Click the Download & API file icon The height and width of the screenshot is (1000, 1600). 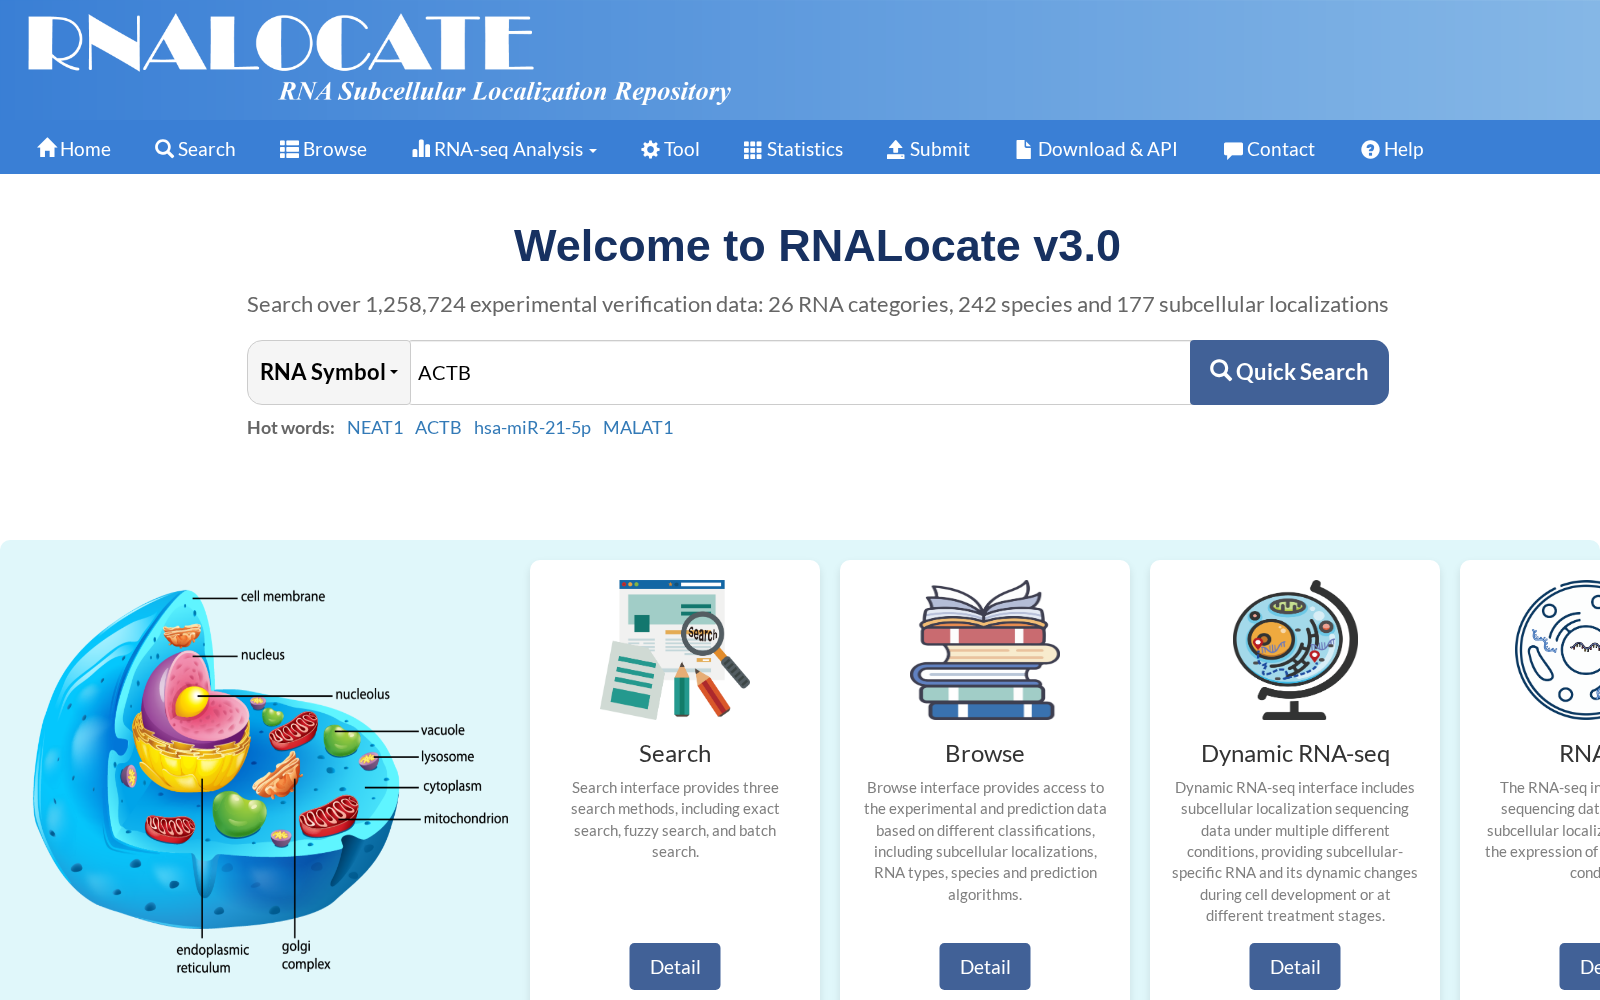1024,149
